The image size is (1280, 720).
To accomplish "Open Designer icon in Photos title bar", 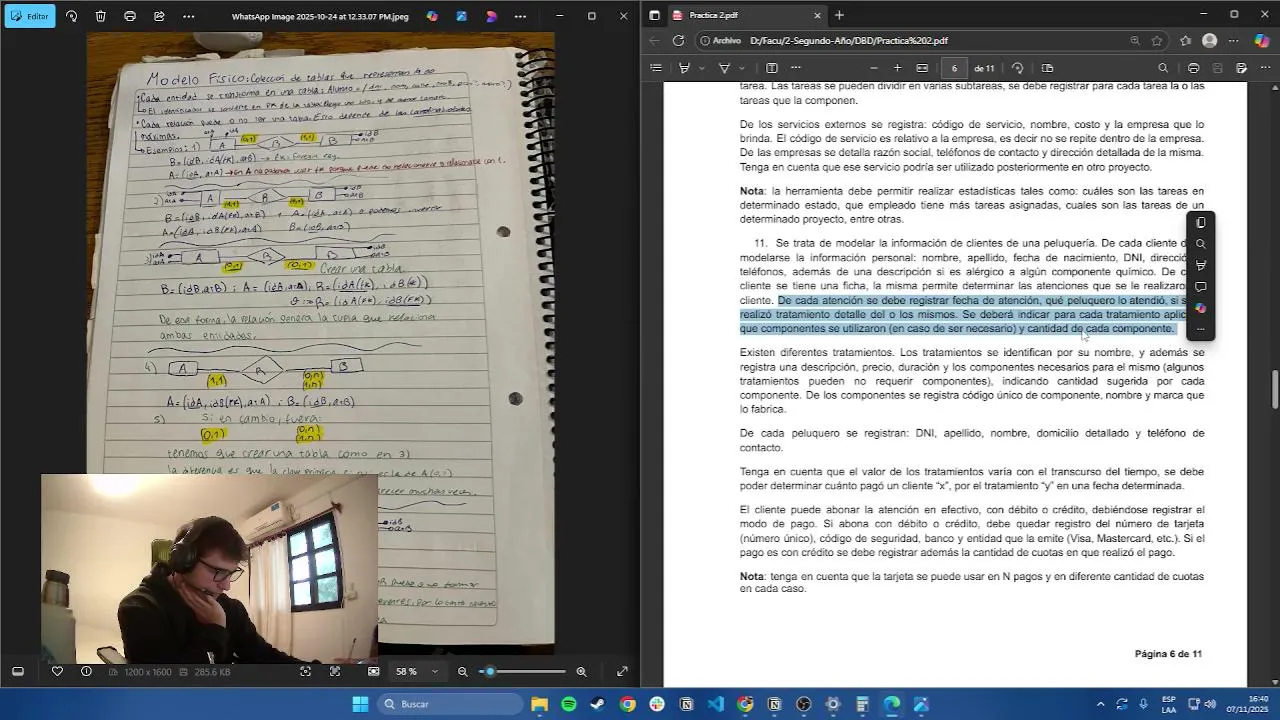I will pyautogui.click(x=461, y=16).
